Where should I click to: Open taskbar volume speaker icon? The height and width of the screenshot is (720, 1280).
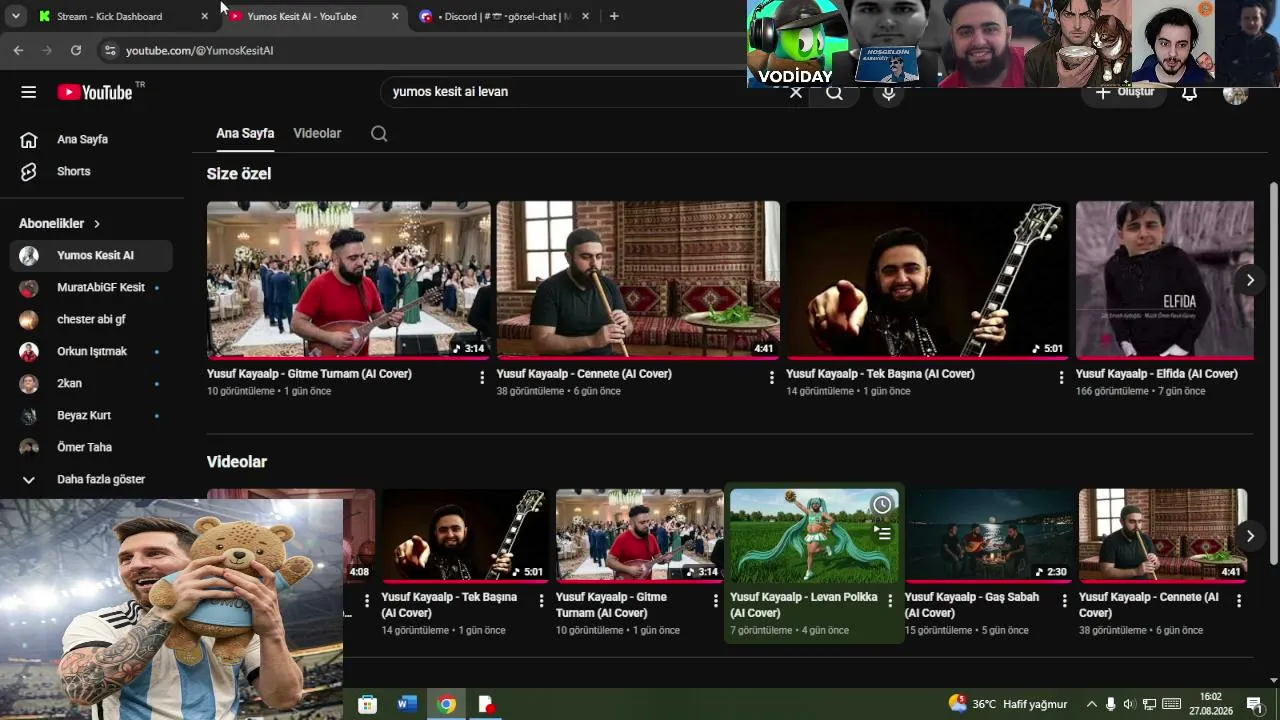1129,704
